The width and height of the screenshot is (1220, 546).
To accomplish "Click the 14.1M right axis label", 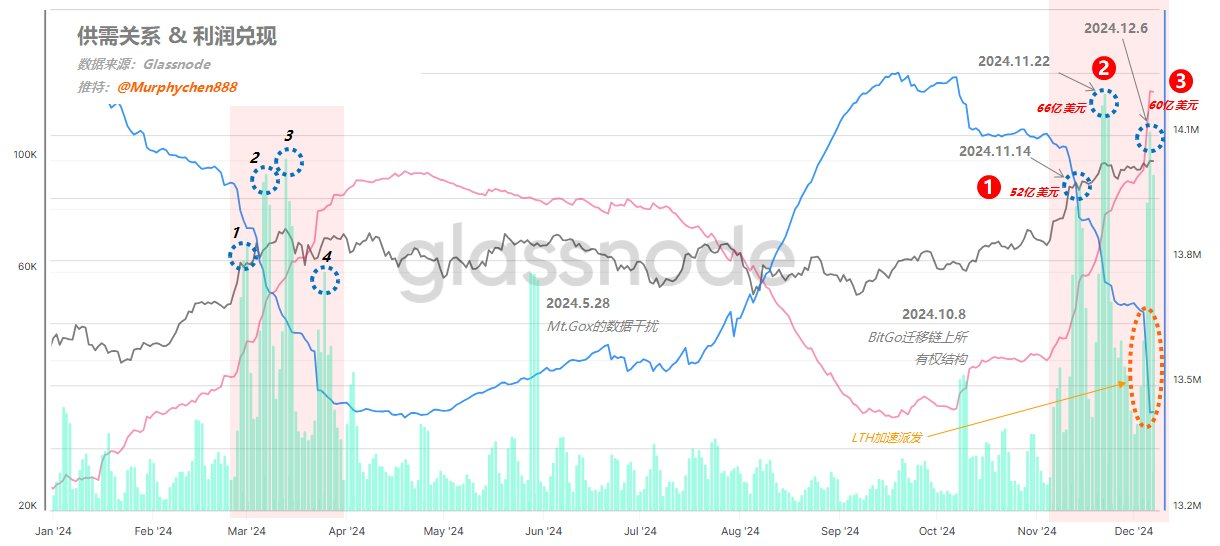I will pyautogui.click(x=1186, y=131).
